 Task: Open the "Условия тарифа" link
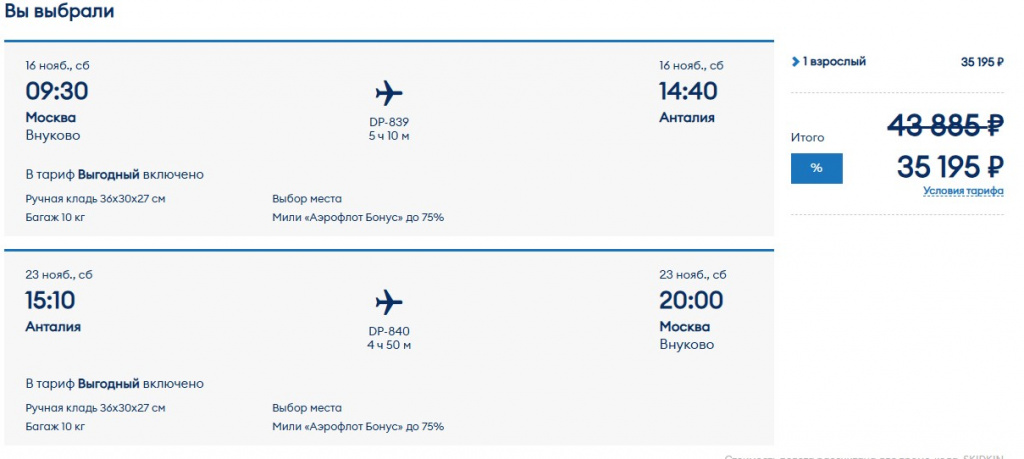pyautogui.click(x=963, y=191)
